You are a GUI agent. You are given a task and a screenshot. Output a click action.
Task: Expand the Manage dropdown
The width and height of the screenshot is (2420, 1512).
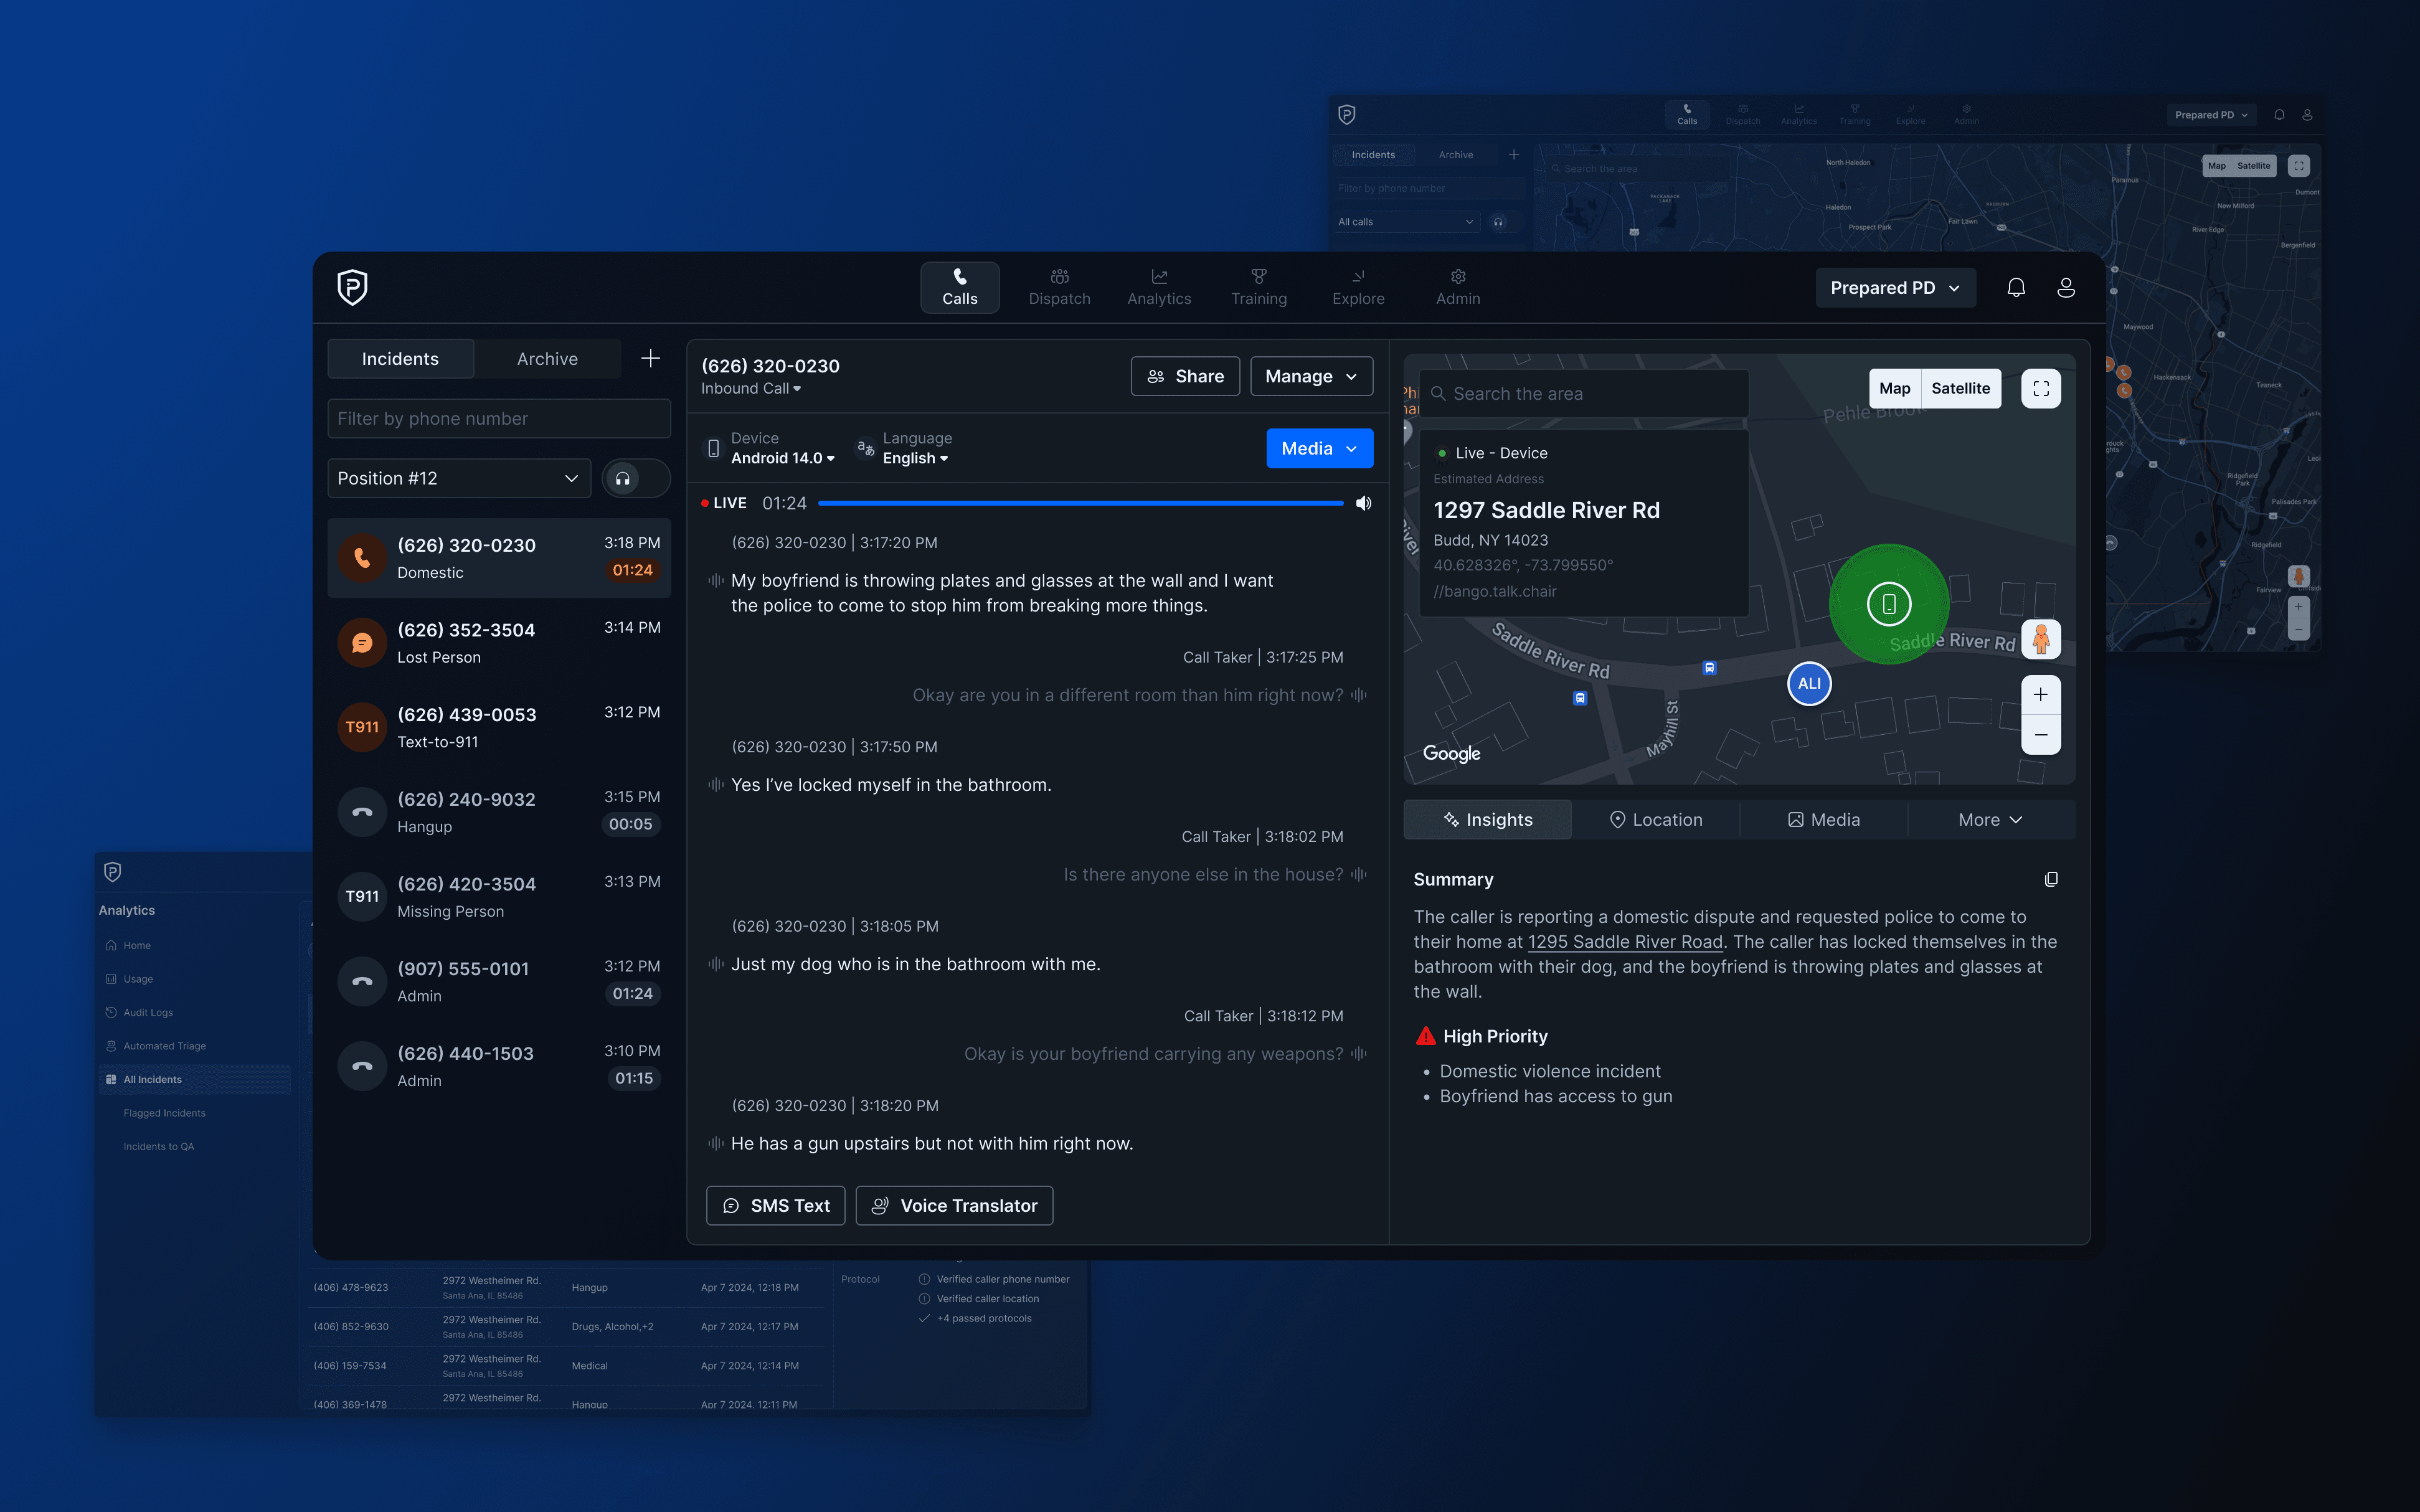click(x=1311, y=376)
